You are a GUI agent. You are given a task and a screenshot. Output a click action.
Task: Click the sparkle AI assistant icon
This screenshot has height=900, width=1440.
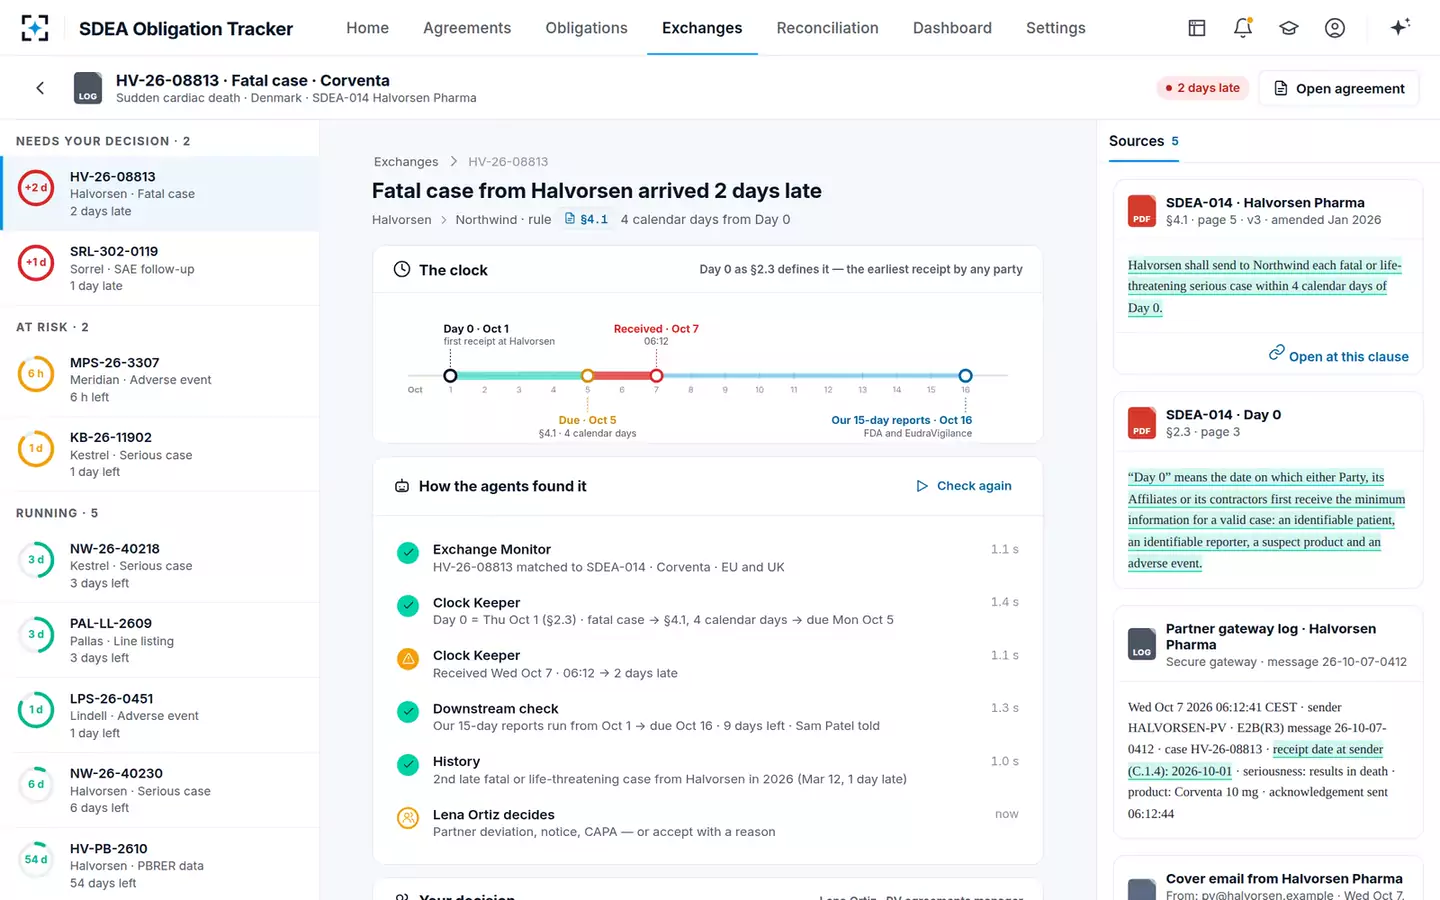tap(1400, 27)
